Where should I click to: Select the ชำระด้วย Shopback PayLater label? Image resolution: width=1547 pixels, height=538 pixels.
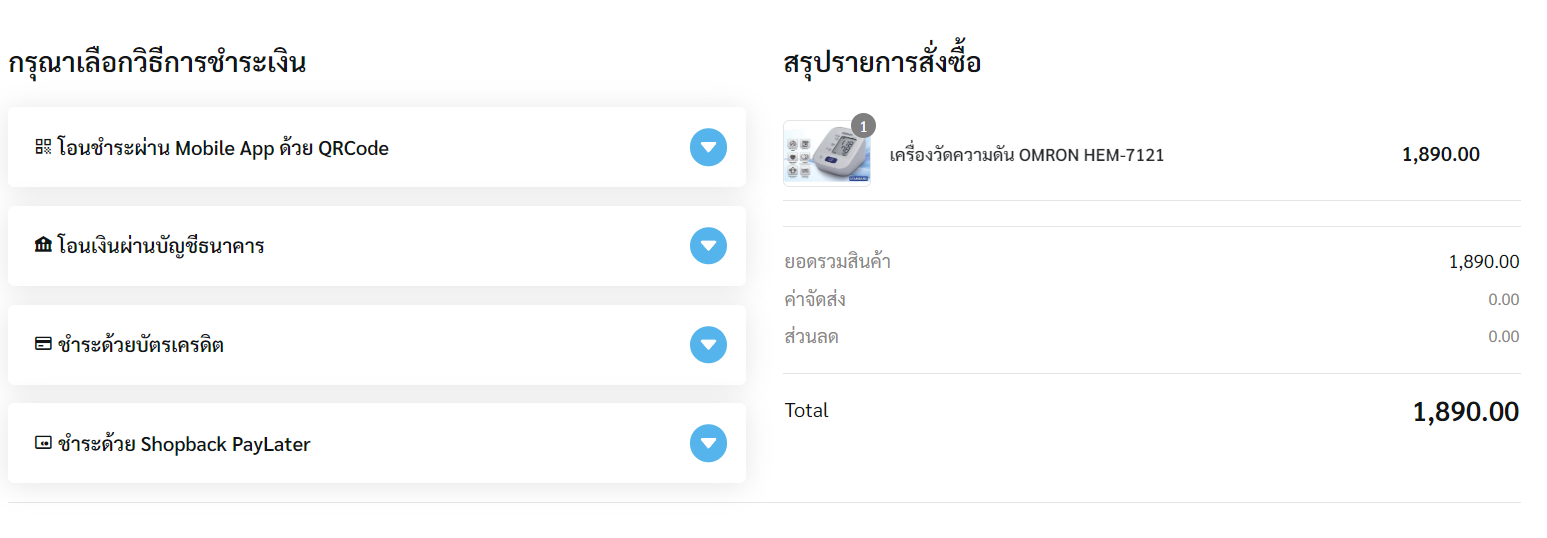(x=184, y=444)
